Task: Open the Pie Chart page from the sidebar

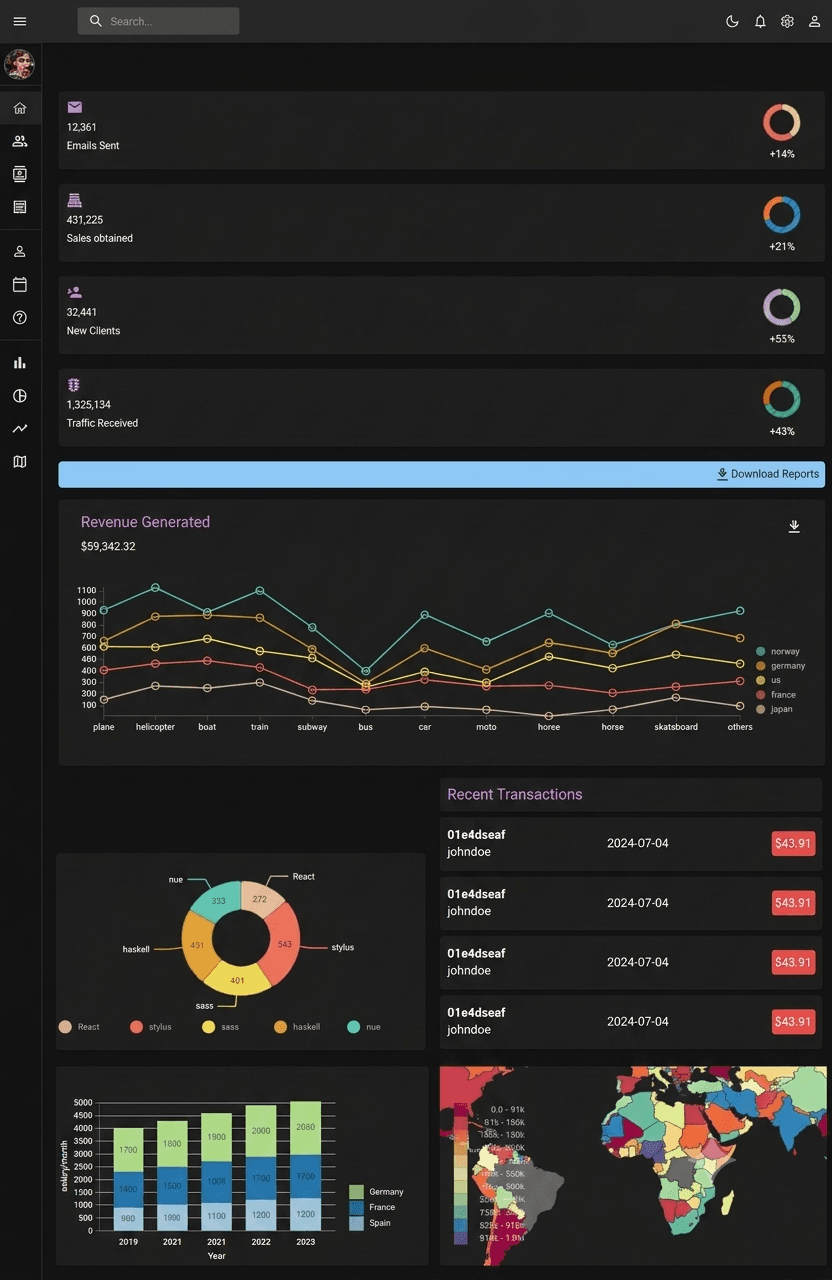Action: (20, 395)
